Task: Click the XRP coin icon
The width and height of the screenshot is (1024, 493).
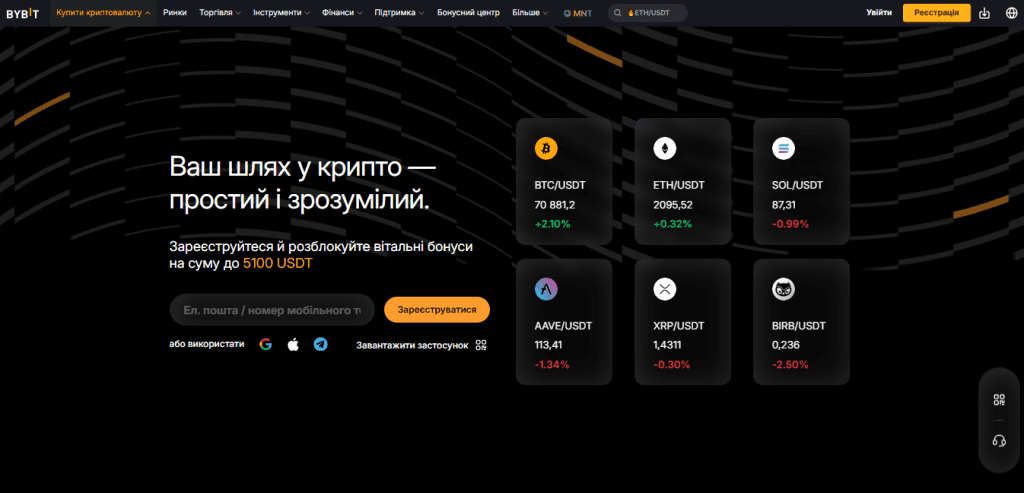Action: tap(665, 289)
